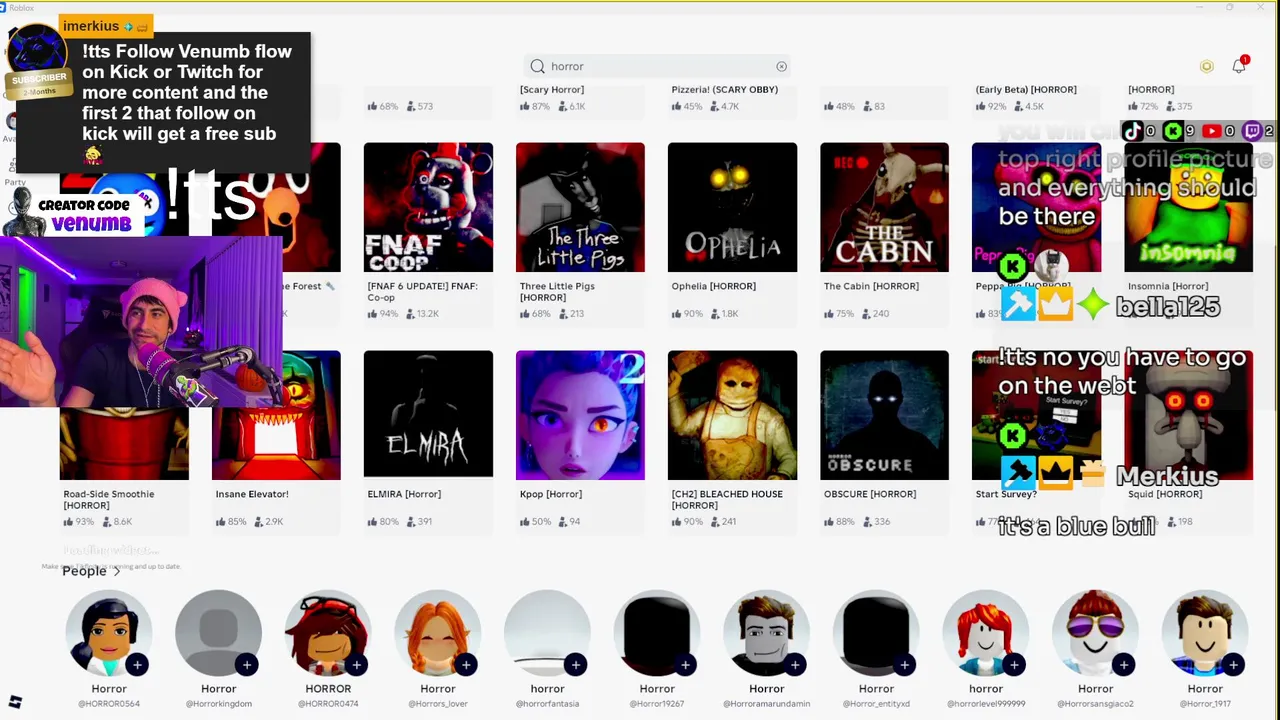
Task: Click the ELMIRA [Horror] title
Action: point(404,494)
